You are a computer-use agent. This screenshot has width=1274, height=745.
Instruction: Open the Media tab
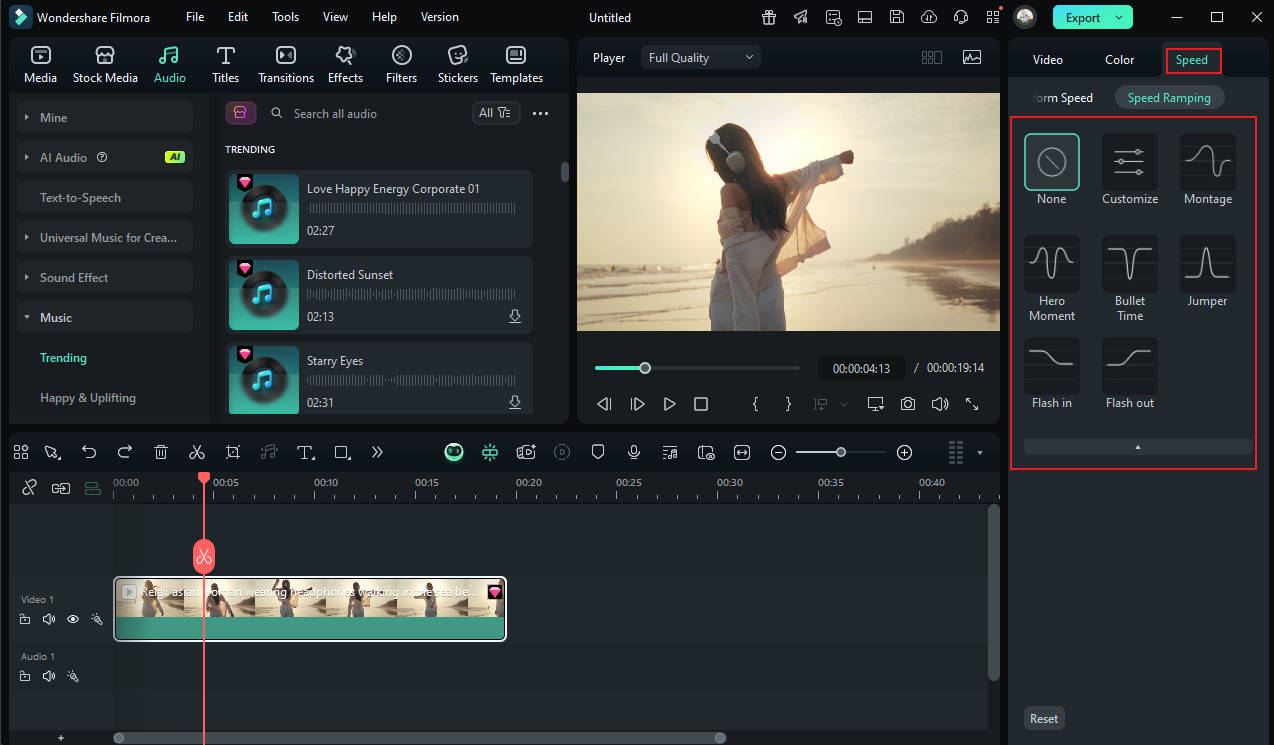pos(40,65)
